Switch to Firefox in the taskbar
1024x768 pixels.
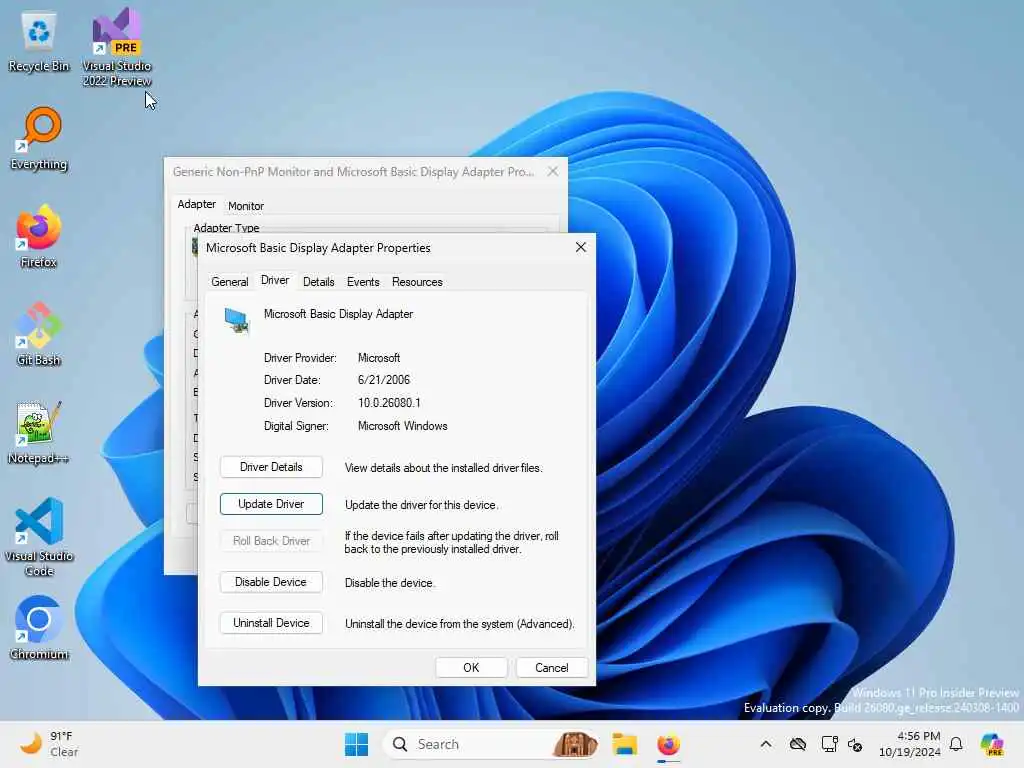pos(668,744)
